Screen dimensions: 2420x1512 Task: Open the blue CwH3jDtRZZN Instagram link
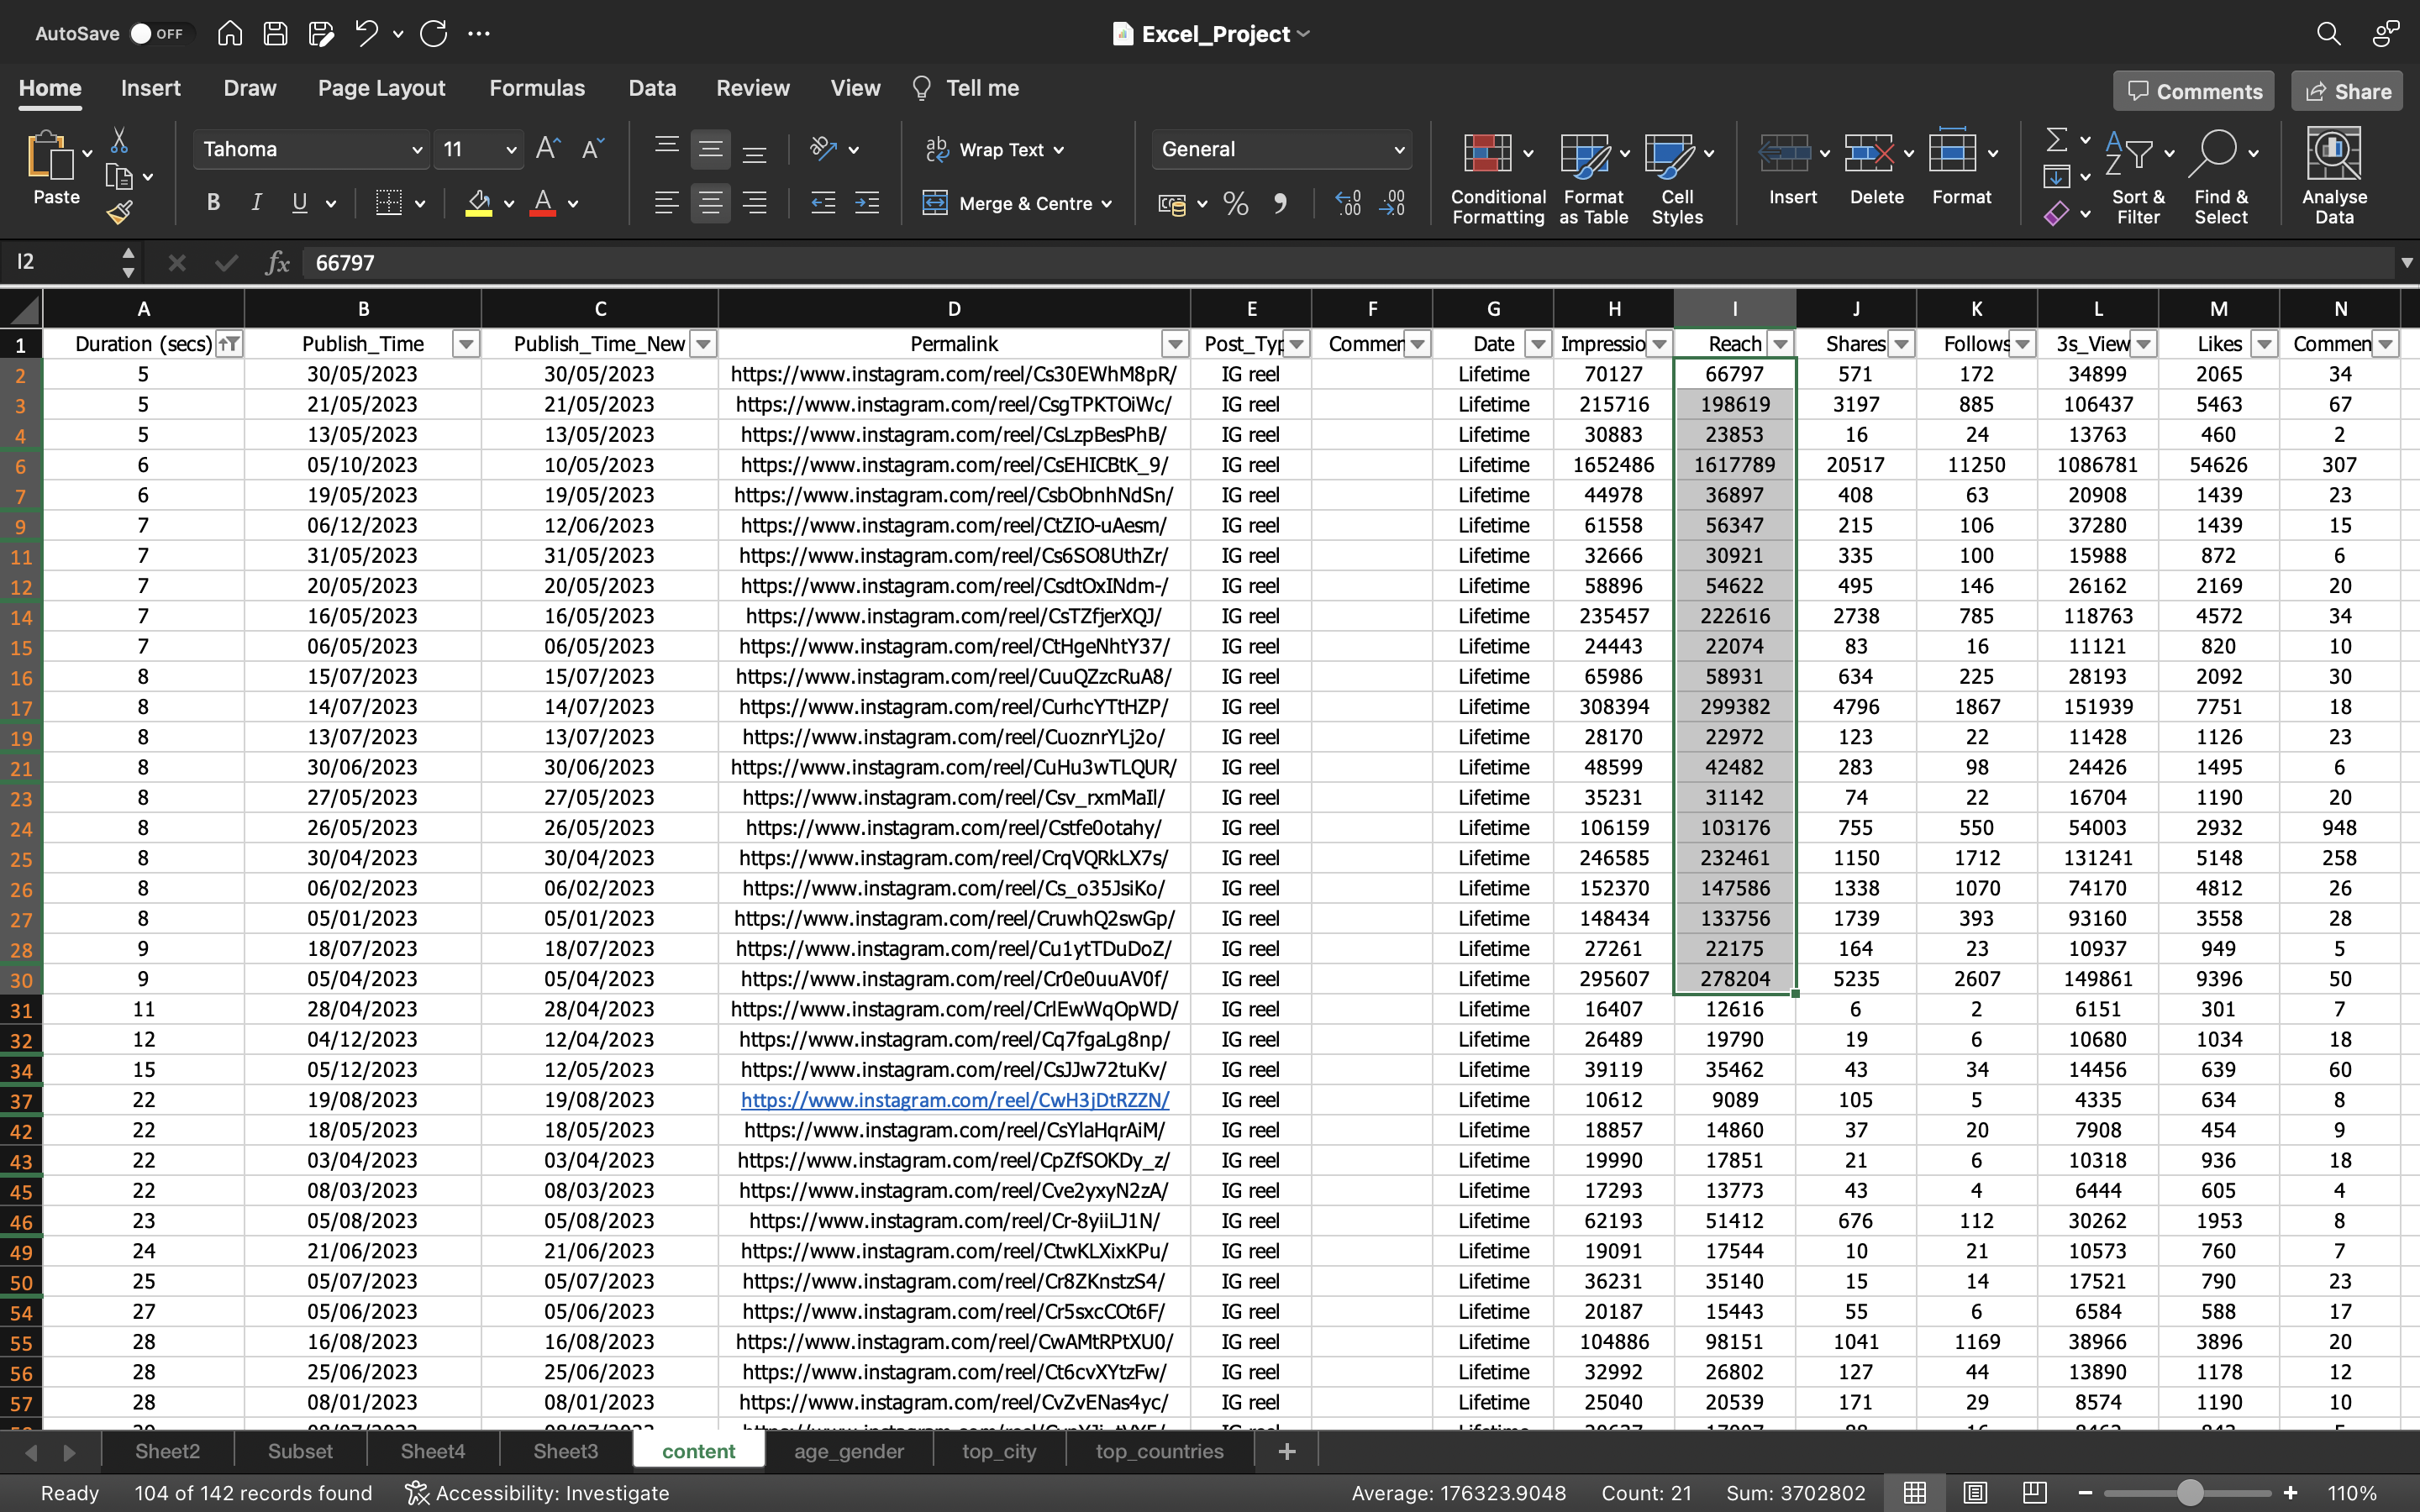[954, 1100]
